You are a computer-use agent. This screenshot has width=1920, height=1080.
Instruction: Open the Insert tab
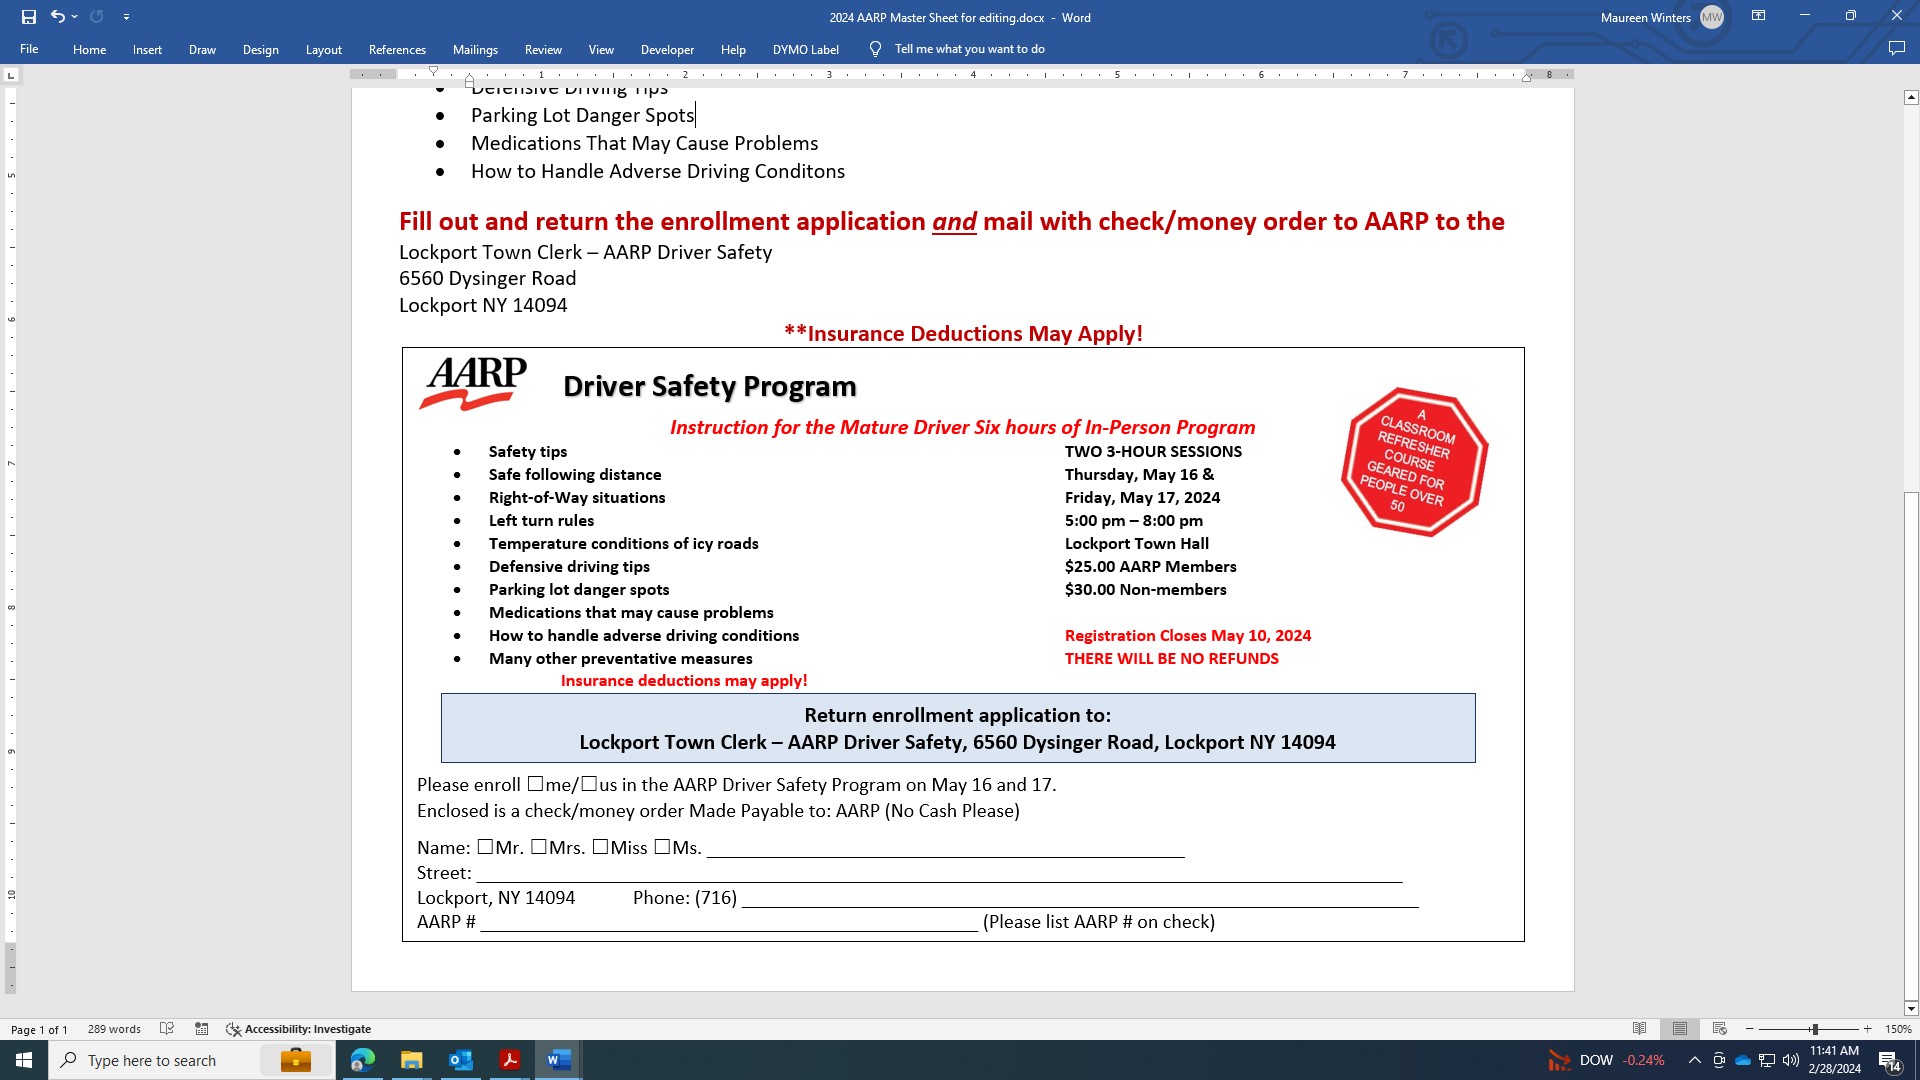tap(147, 49)
